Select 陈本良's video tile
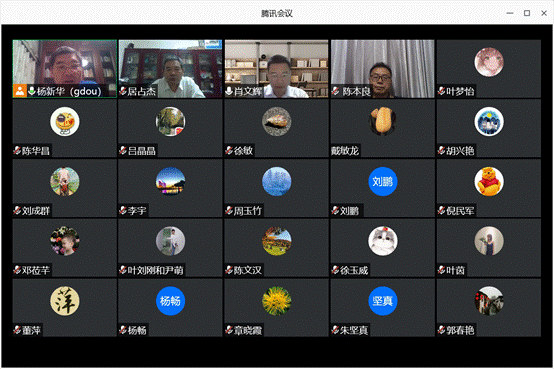554x369 pixels. (383, 69)
